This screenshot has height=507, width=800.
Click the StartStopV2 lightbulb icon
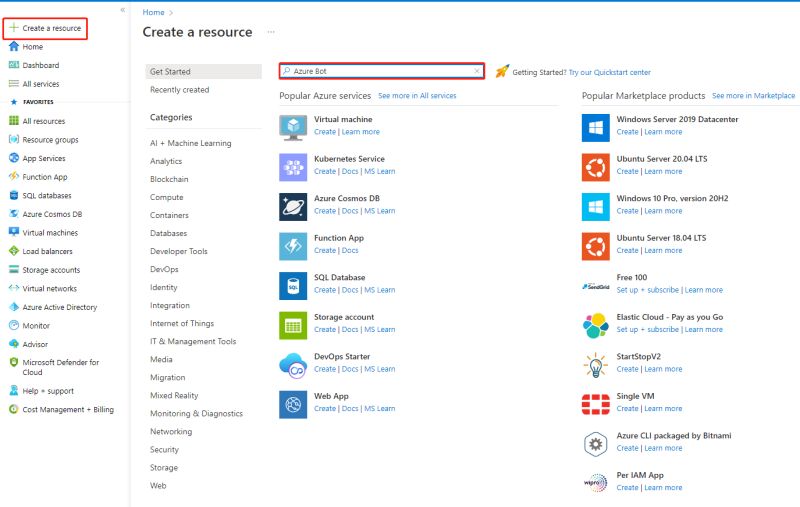(x=595, y=365)
